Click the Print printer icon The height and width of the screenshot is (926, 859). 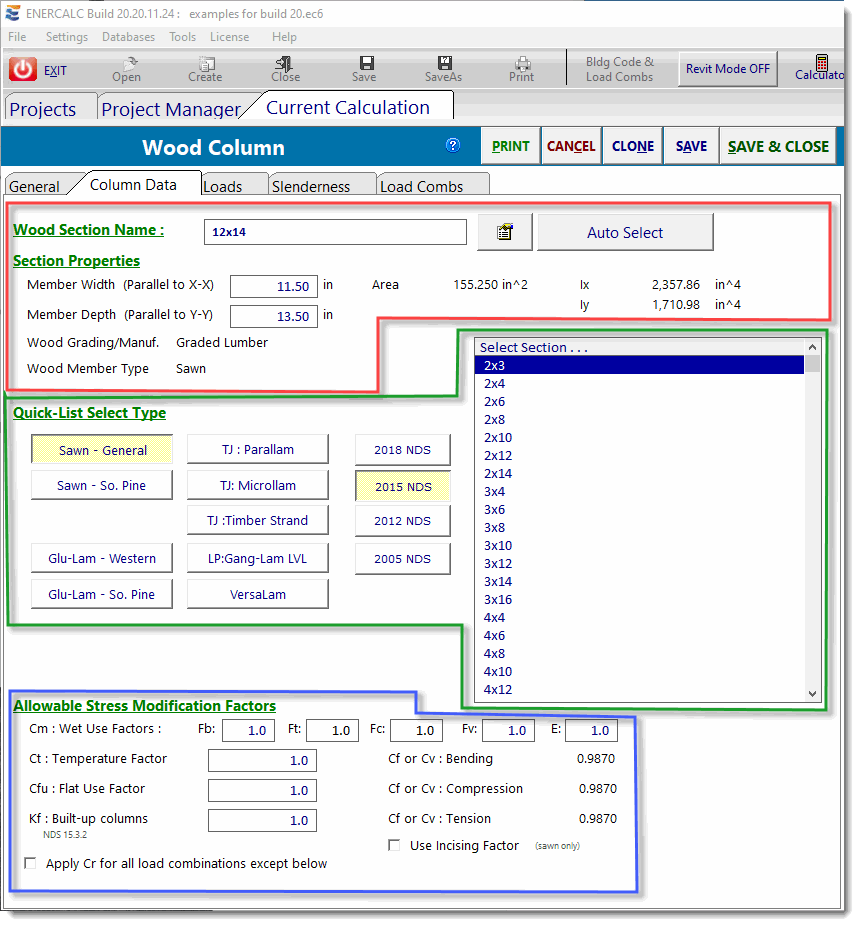pyautogui.click(x=521, y=63)
